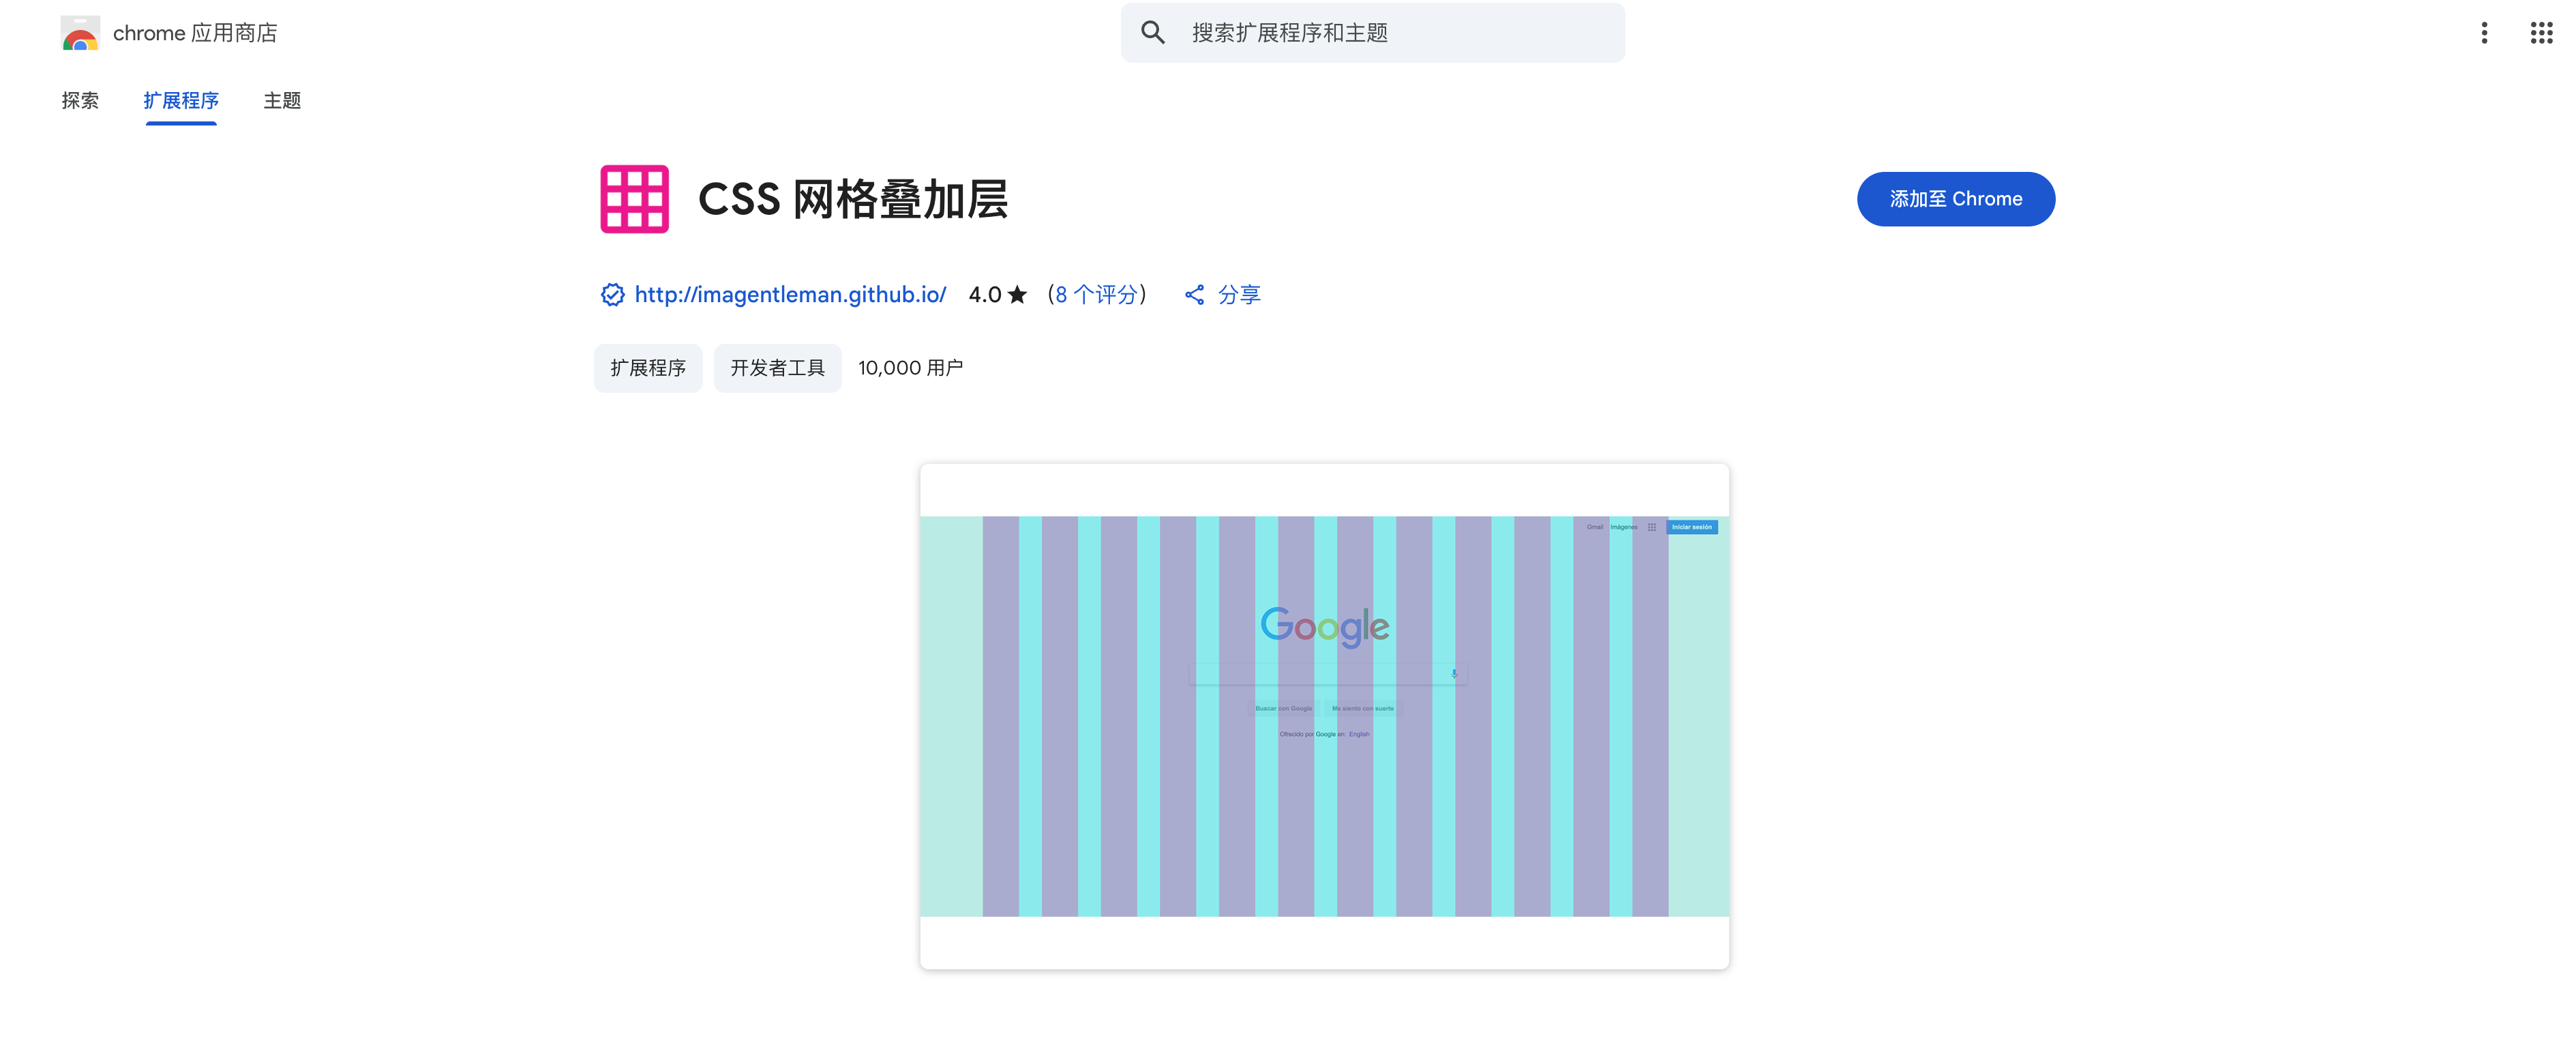Image resolution: width=2576 pixels, height=1060 pixels.
Task: Select the 扩展程序 tab
Action: pos(181,100)
